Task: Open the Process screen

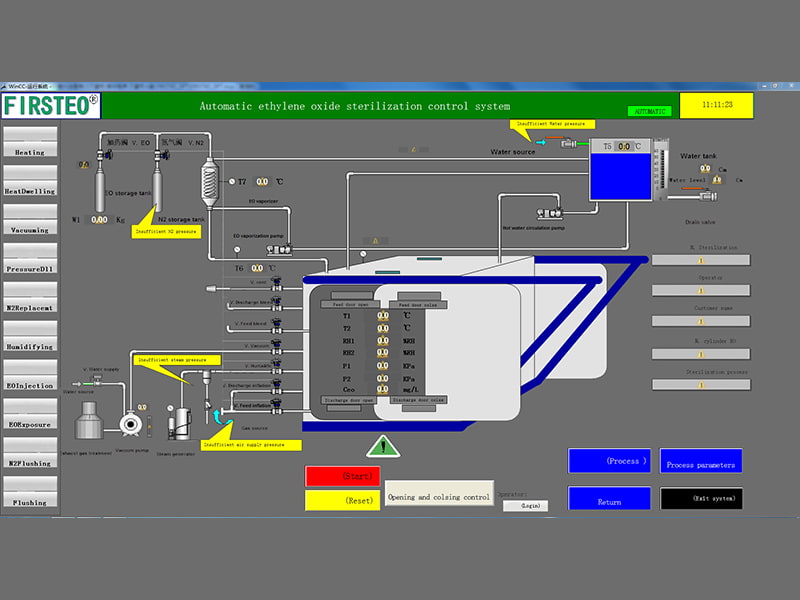Action: coord(609,461)
